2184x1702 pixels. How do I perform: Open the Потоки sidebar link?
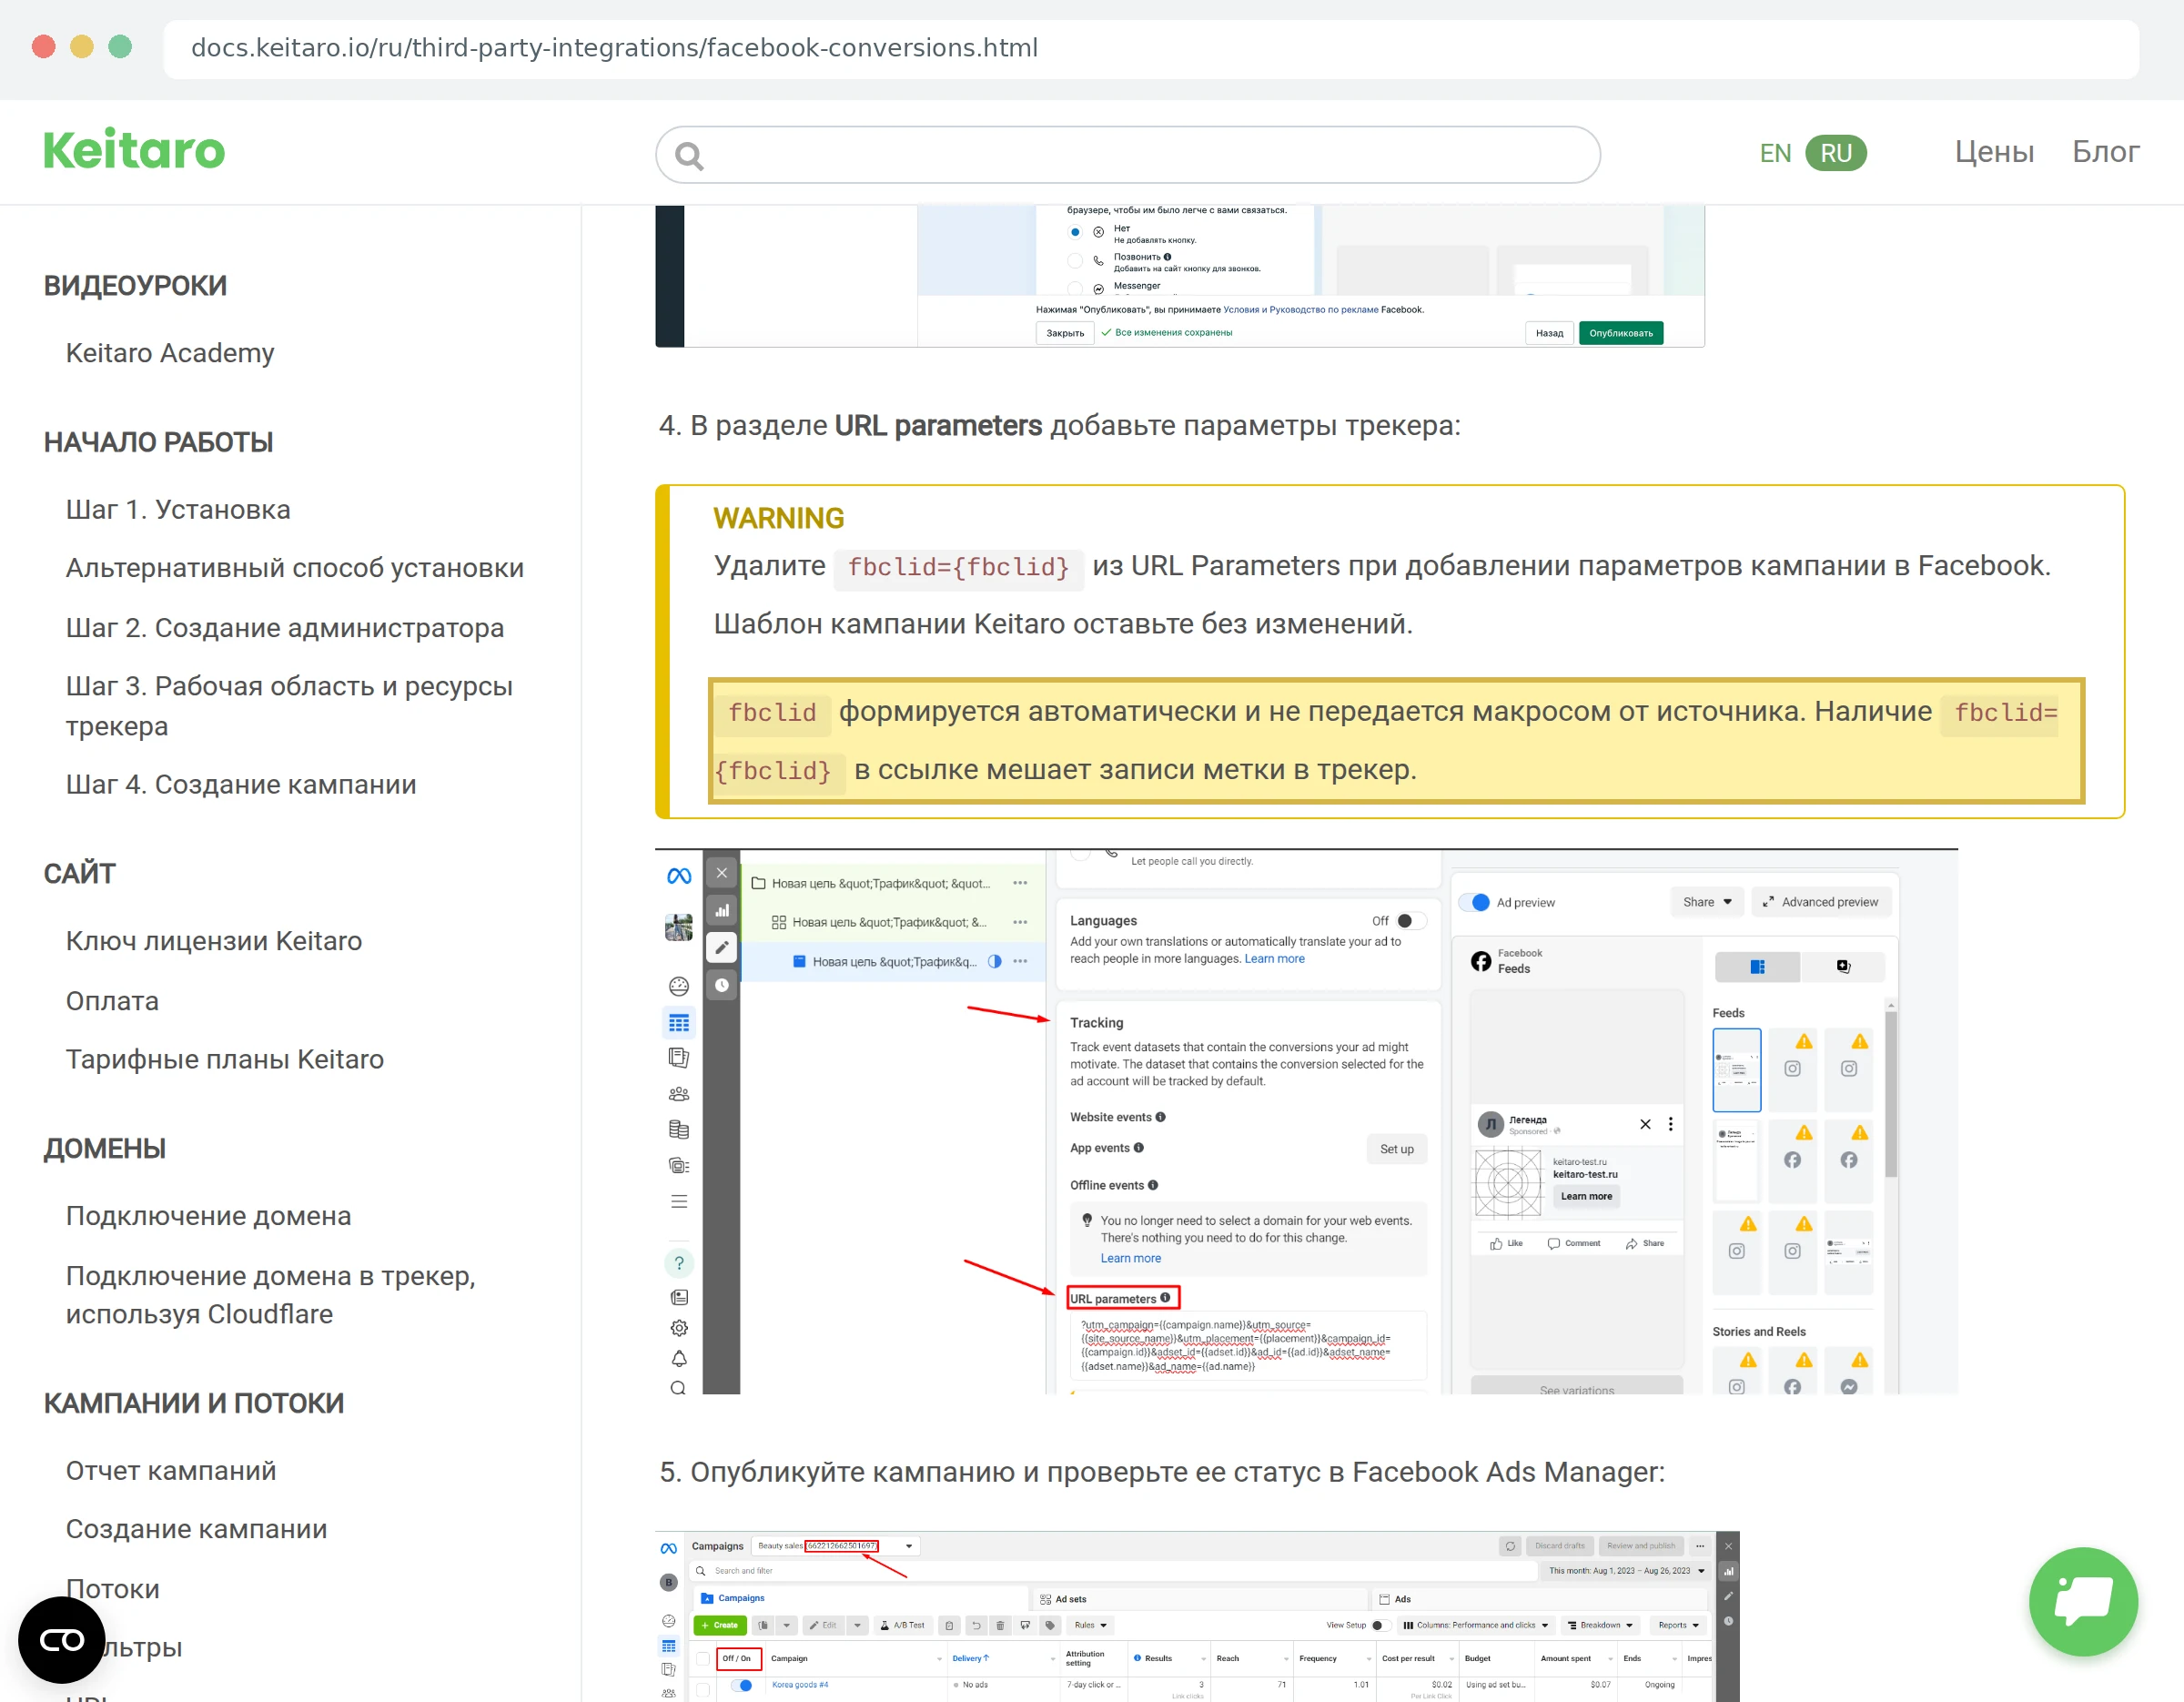113,1589
